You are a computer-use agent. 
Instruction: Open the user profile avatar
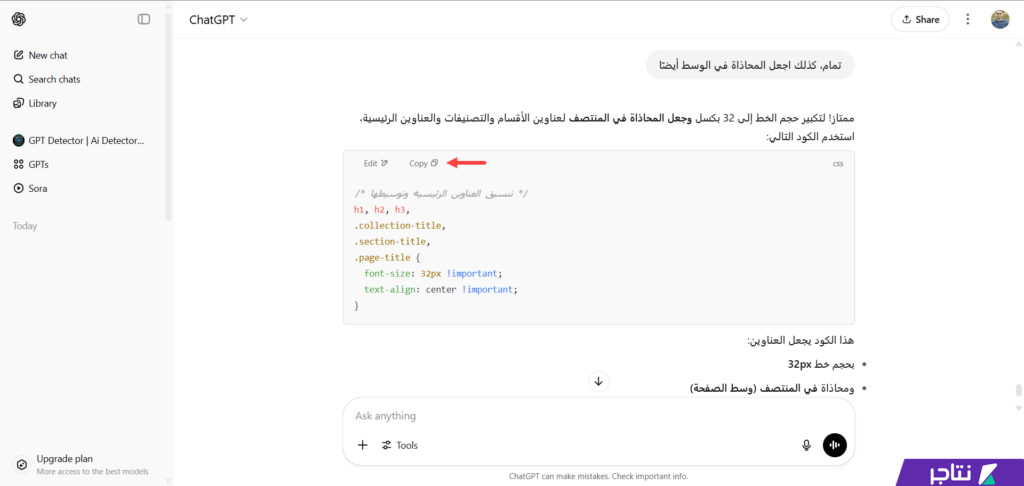pyautogui.click(x=1000, y=20)
